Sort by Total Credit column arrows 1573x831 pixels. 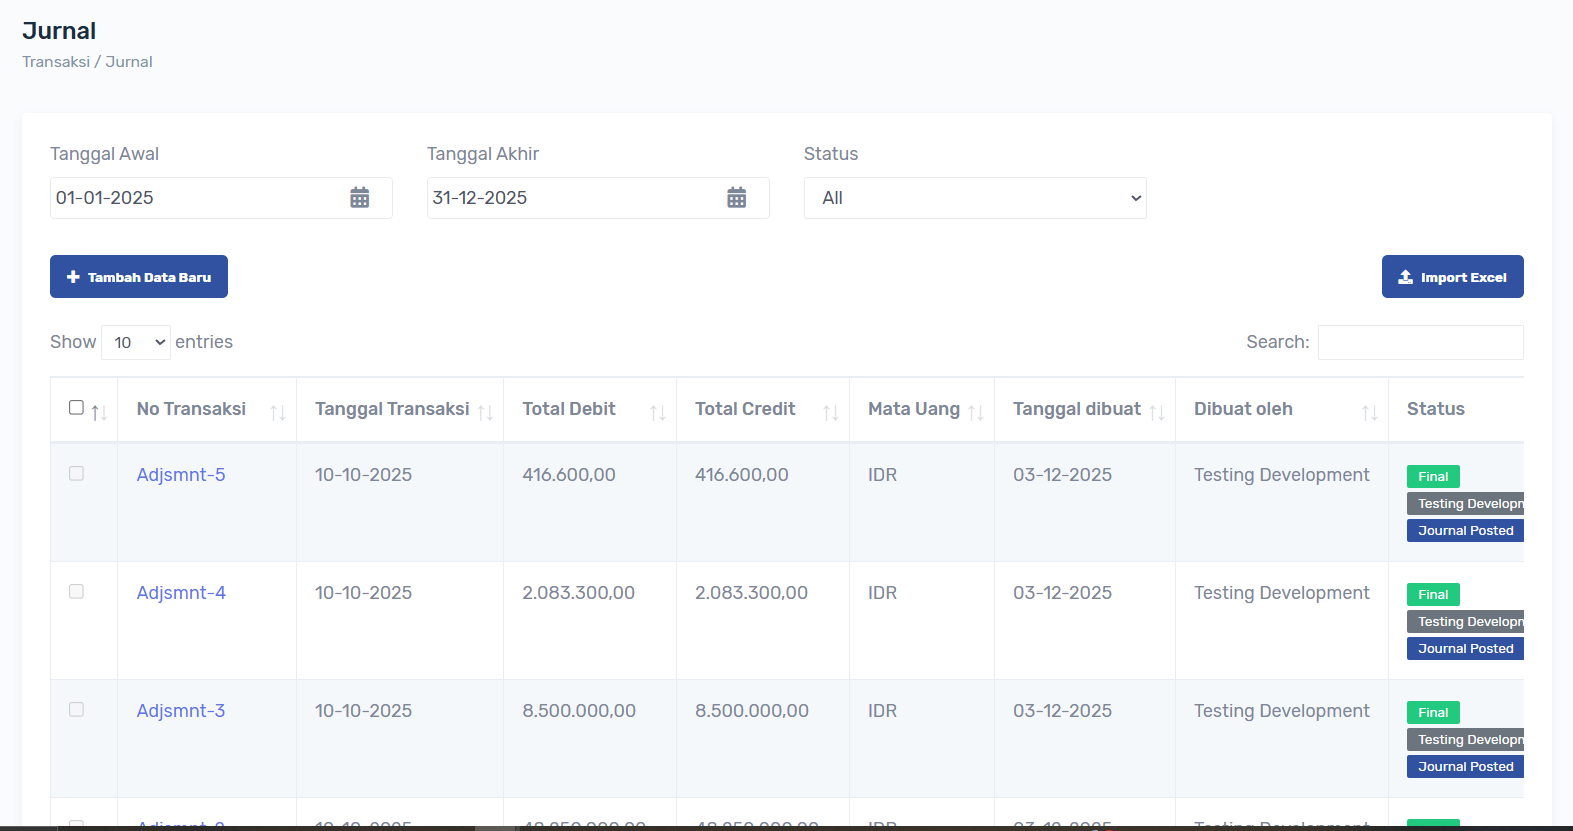coord(831,412)
